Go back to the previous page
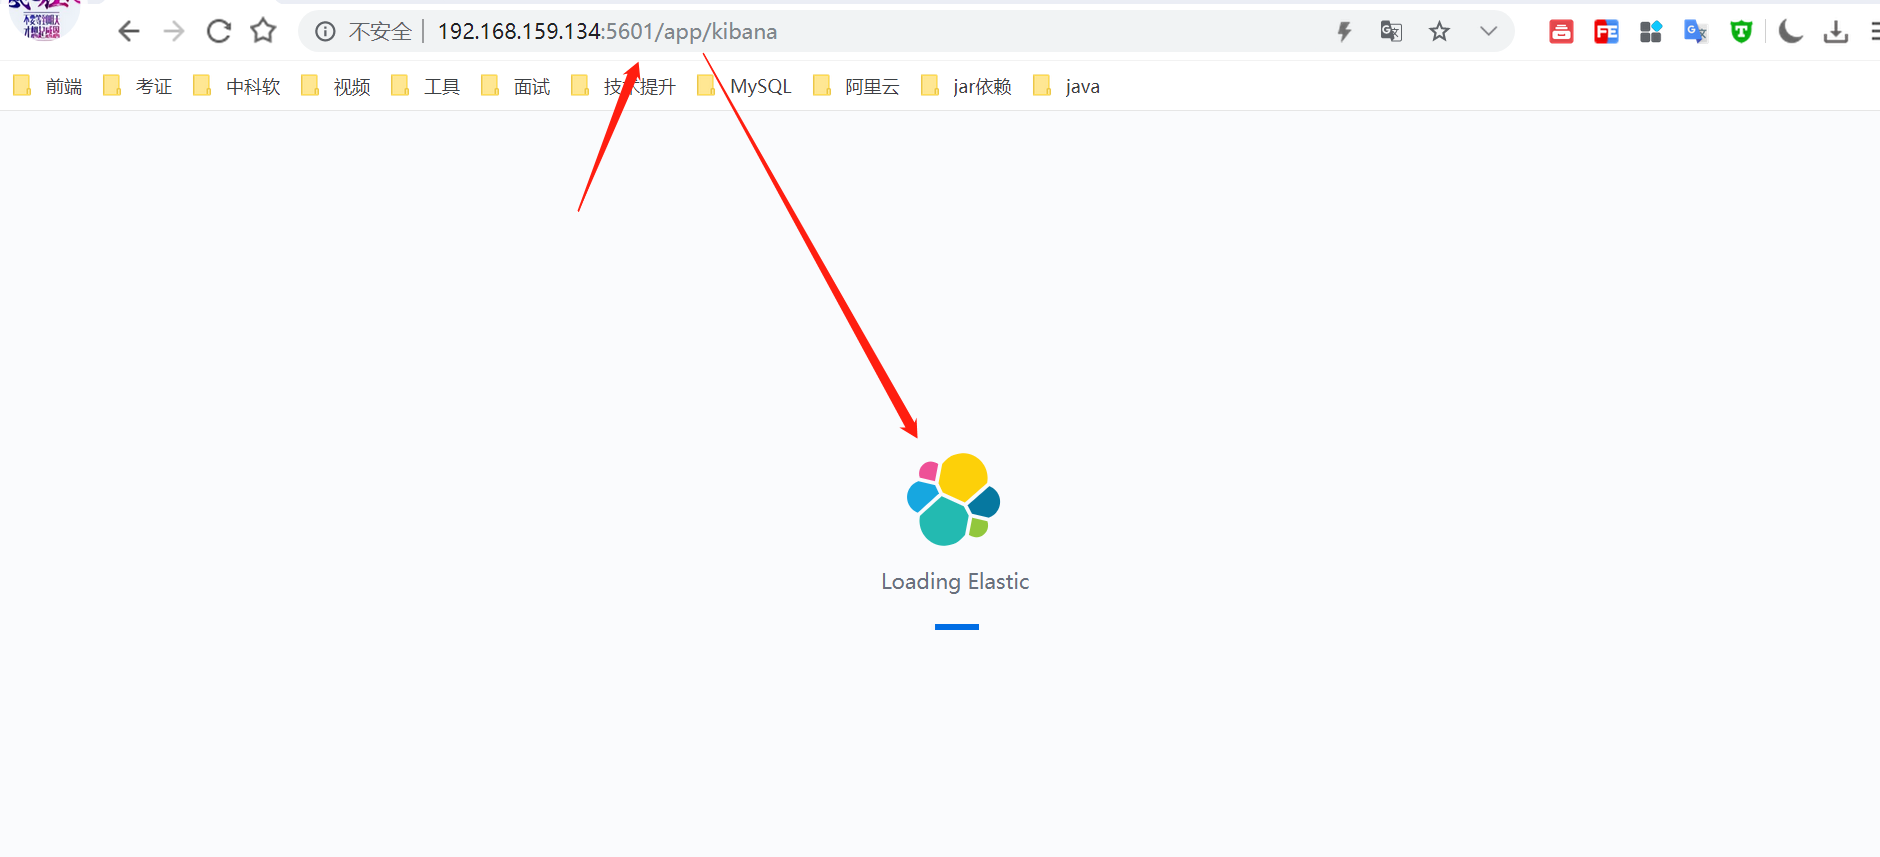Image resolution: width=1880 pixels, height=857 pixels. click(x=128, y=32)
